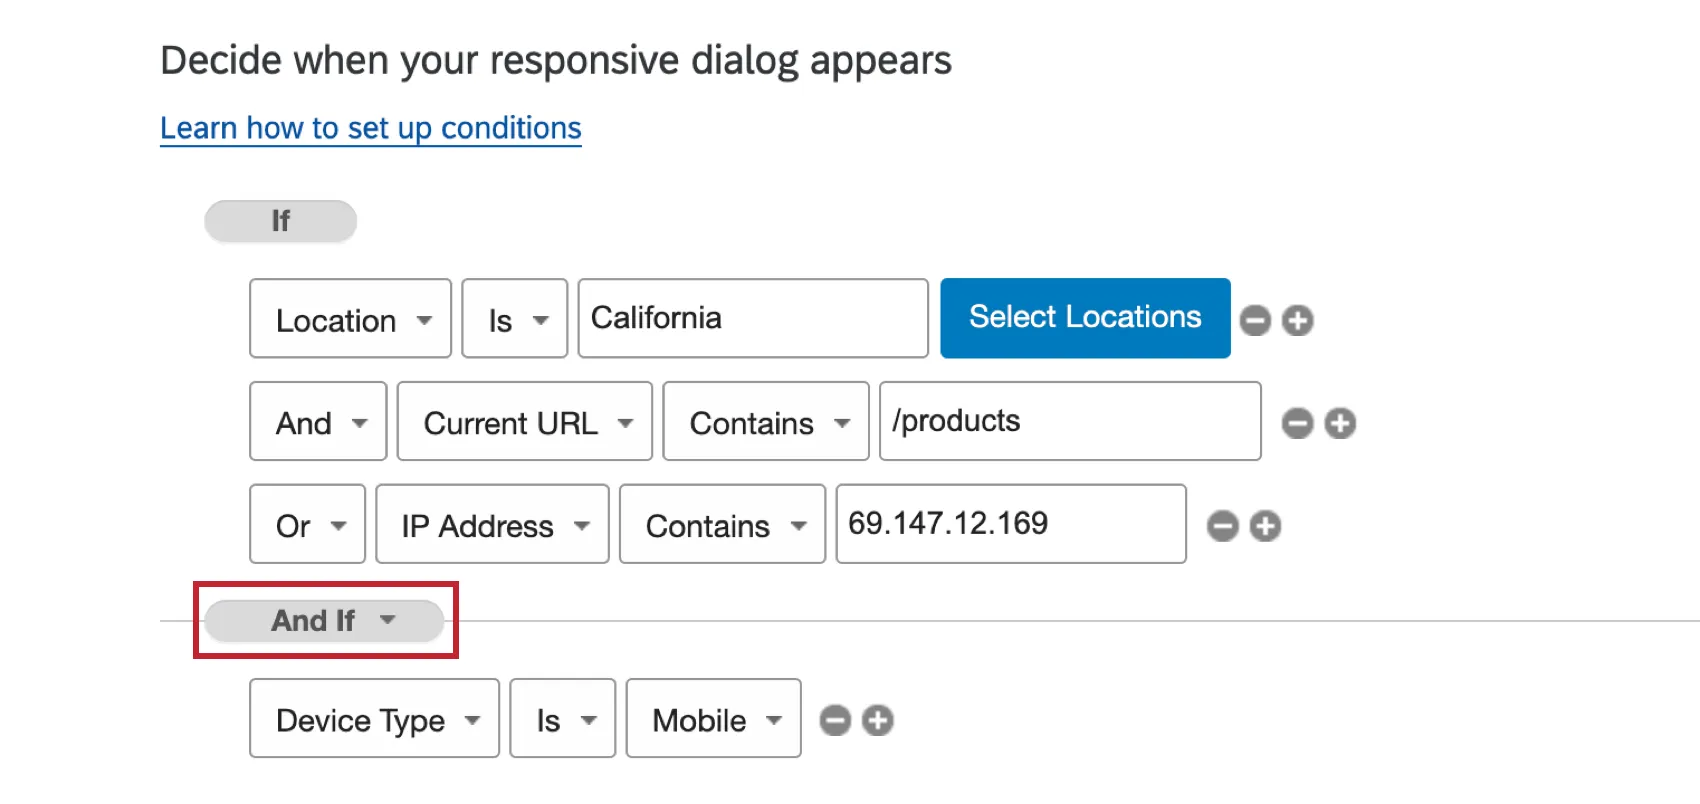Open Learn how to set up conditions link
This screenshot has width=1700, height=804.
(371, 128)
